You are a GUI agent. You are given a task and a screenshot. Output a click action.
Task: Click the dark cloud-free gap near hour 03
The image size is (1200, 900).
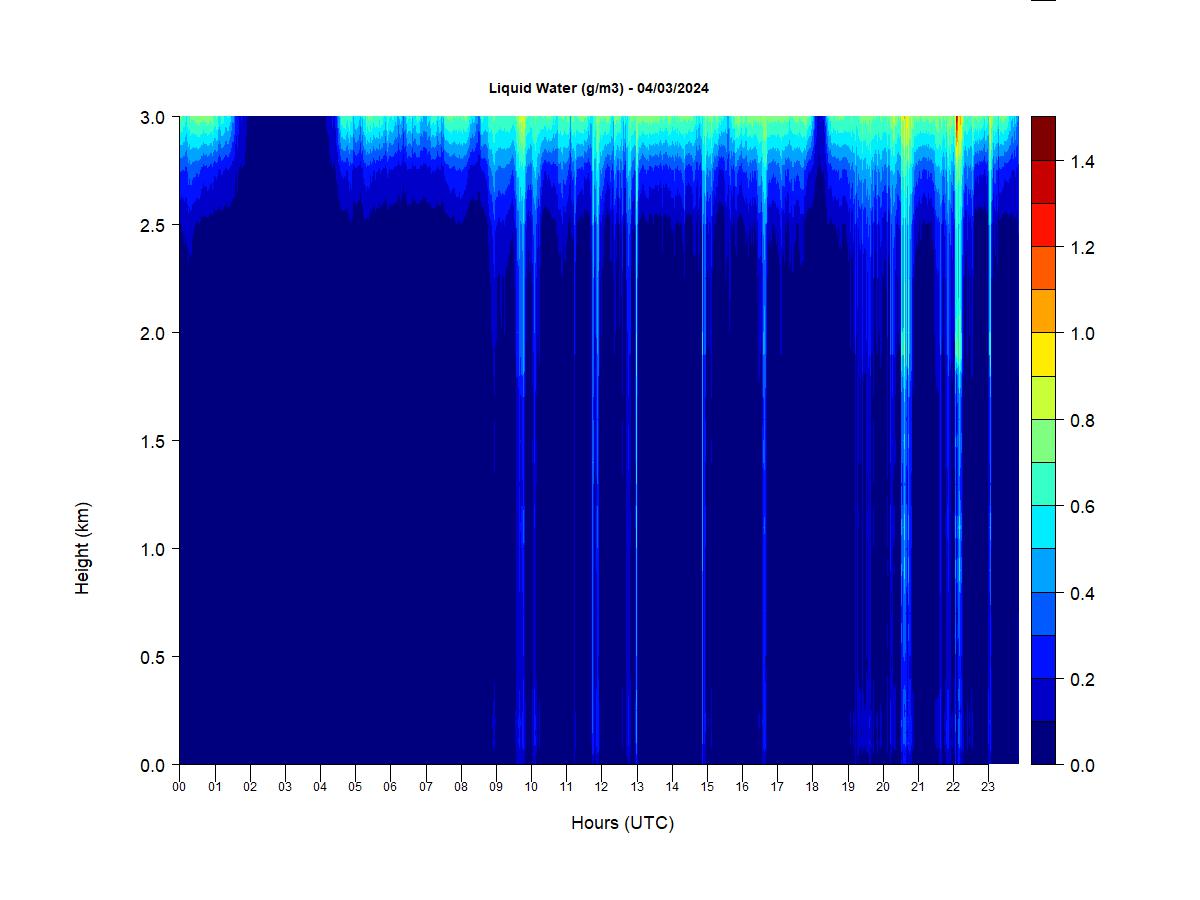pyautogui.click(x=285, y=160)
